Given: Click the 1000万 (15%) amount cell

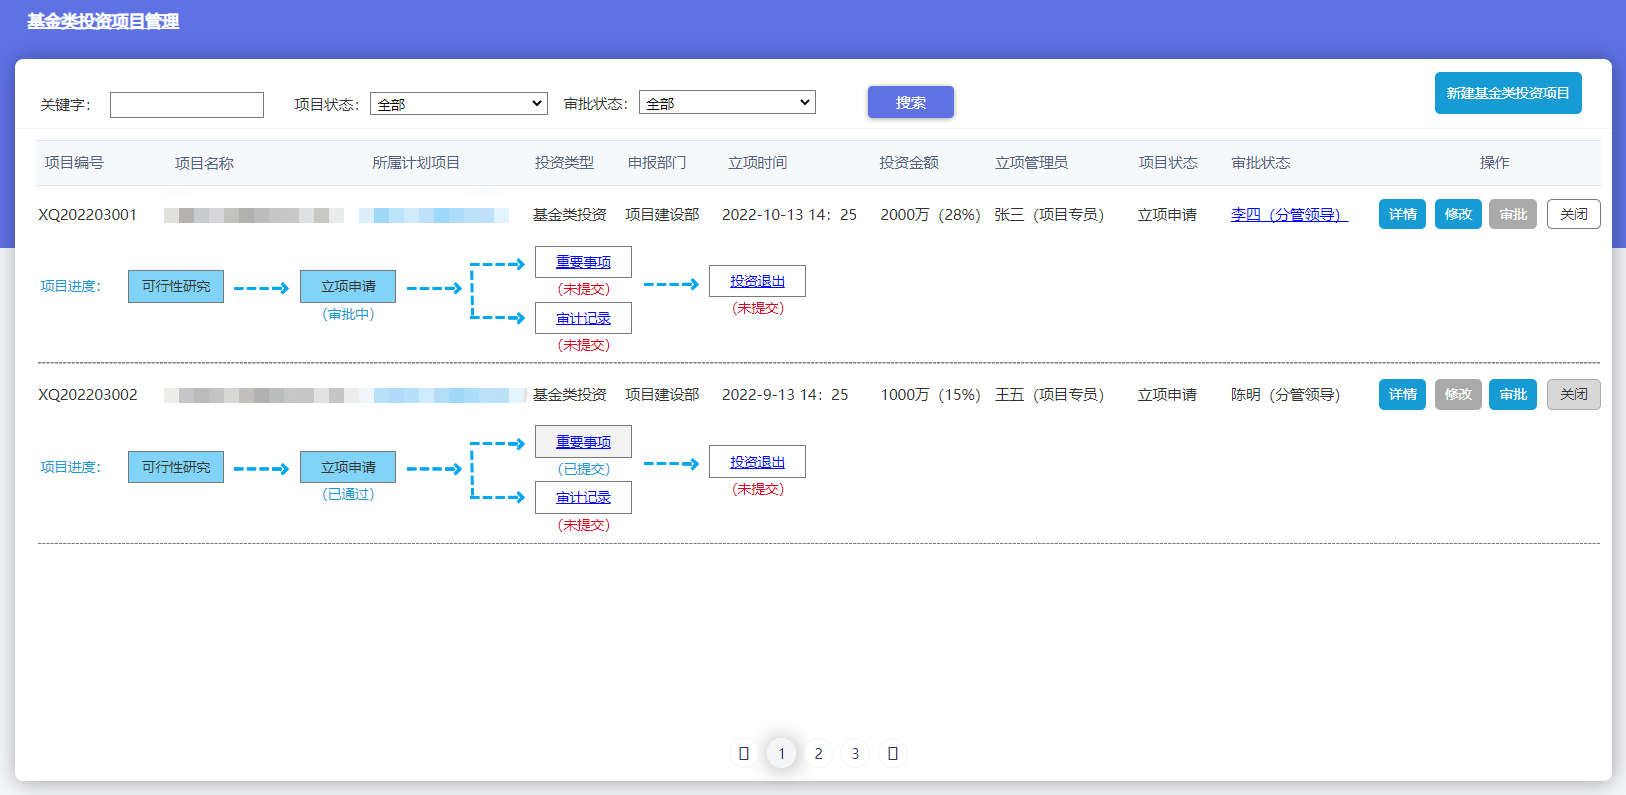Looking at the screenshot, I should (930, 394).
